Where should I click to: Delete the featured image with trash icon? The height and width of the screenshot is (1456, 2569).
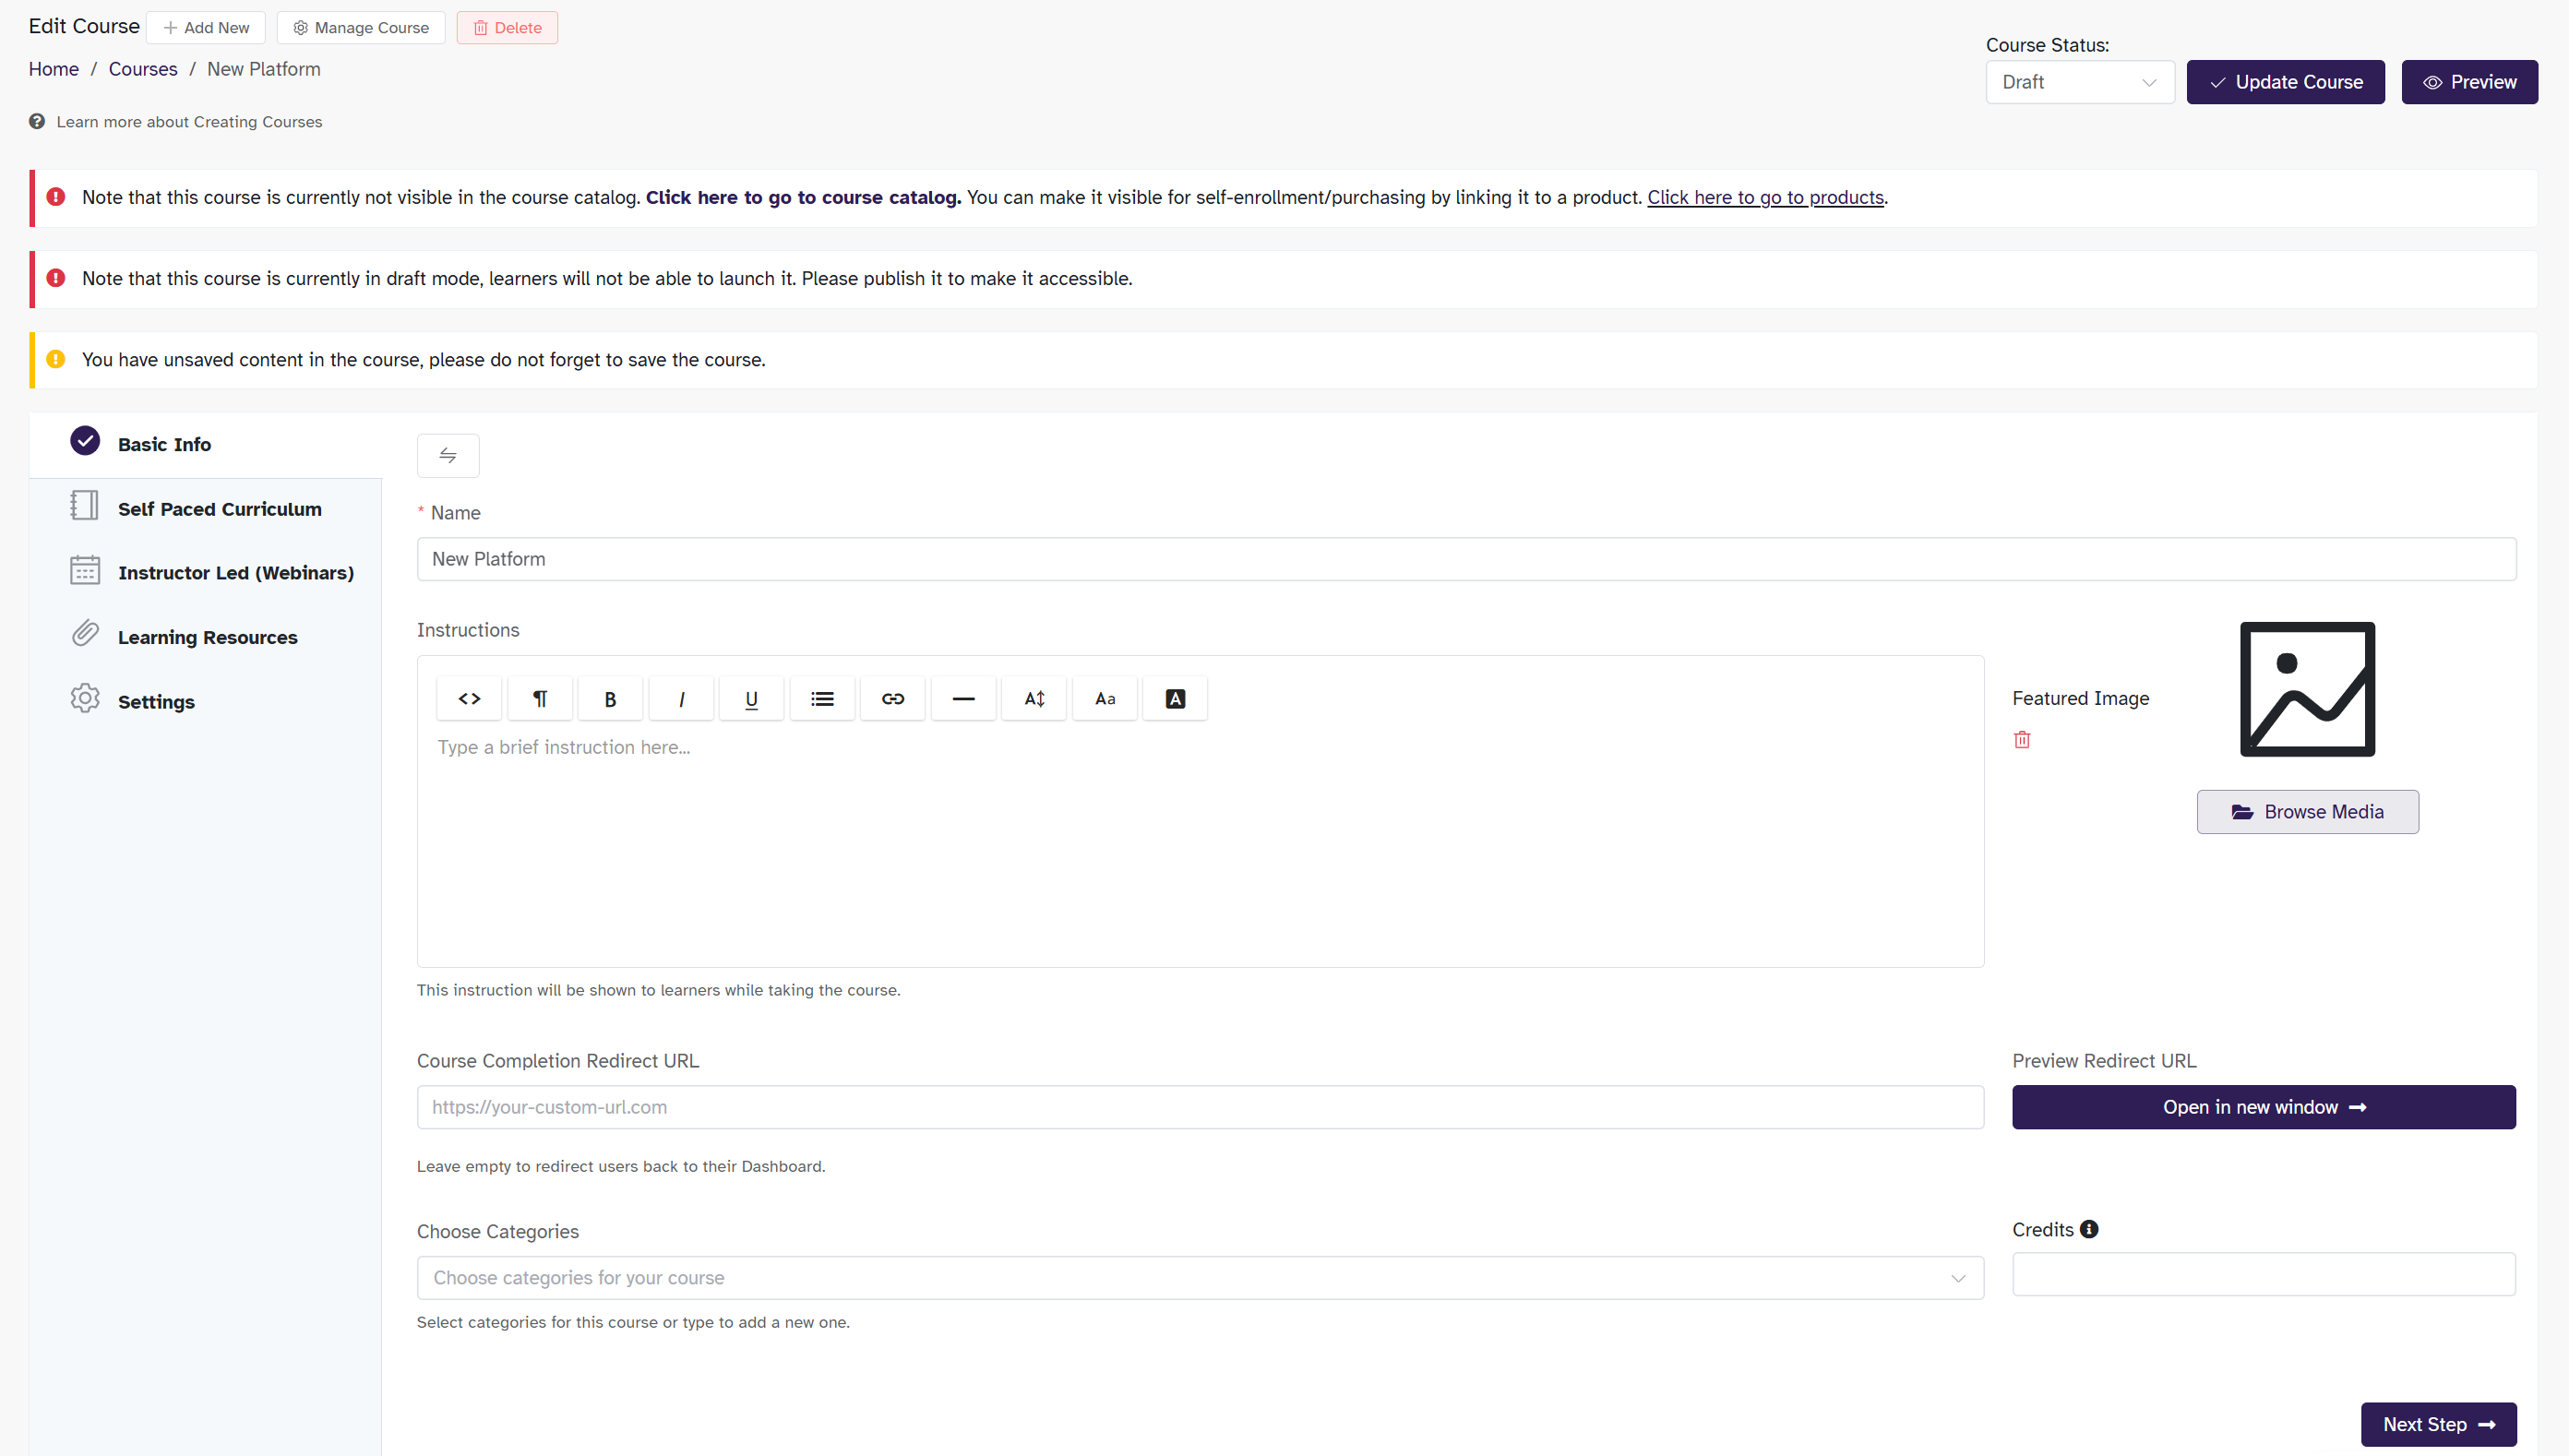click(x=2022, y=740)
